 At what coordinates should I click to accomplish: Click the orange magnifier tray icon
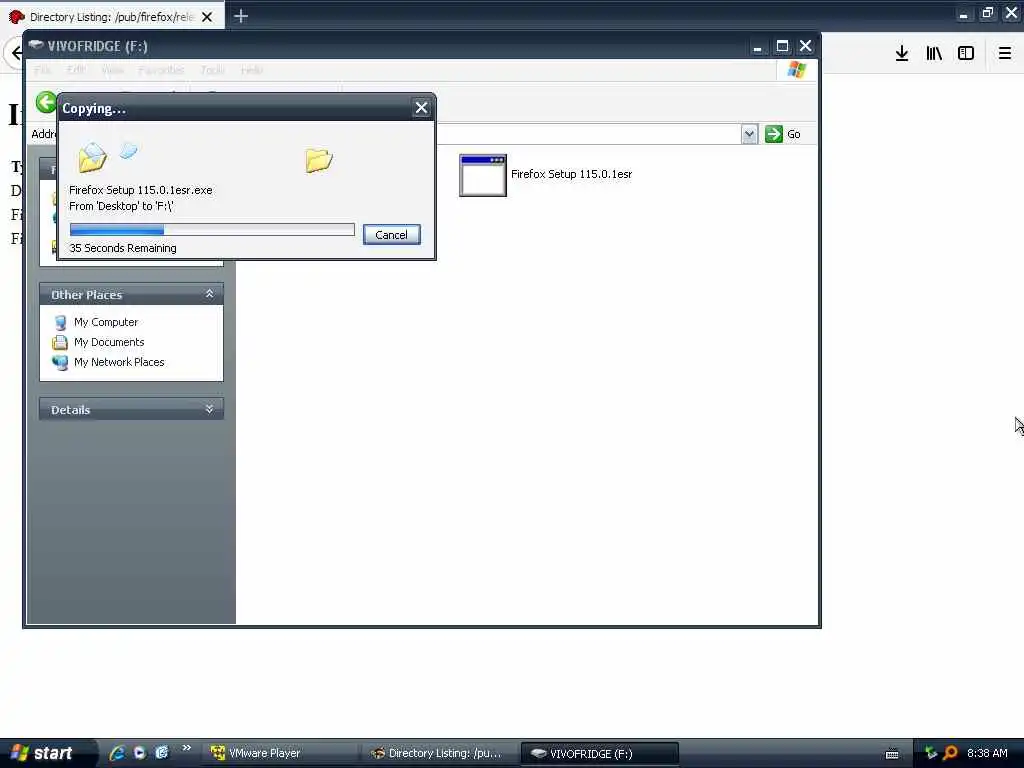[x=950, y=753]
